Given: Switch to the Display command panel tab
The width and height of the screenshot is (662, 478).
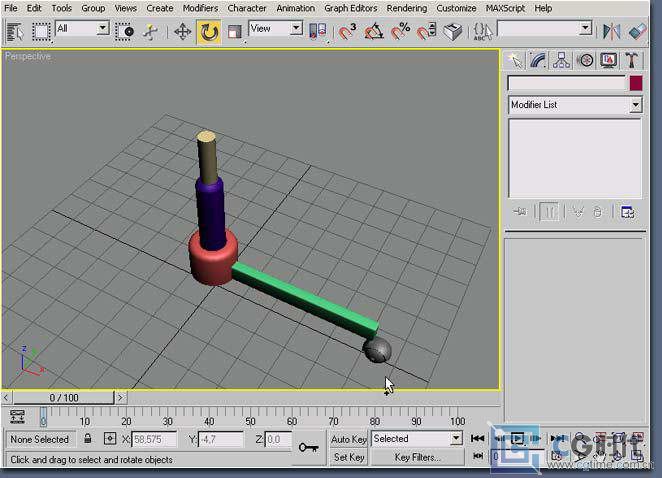Looking at the screenshot, I should coord(608,61).
